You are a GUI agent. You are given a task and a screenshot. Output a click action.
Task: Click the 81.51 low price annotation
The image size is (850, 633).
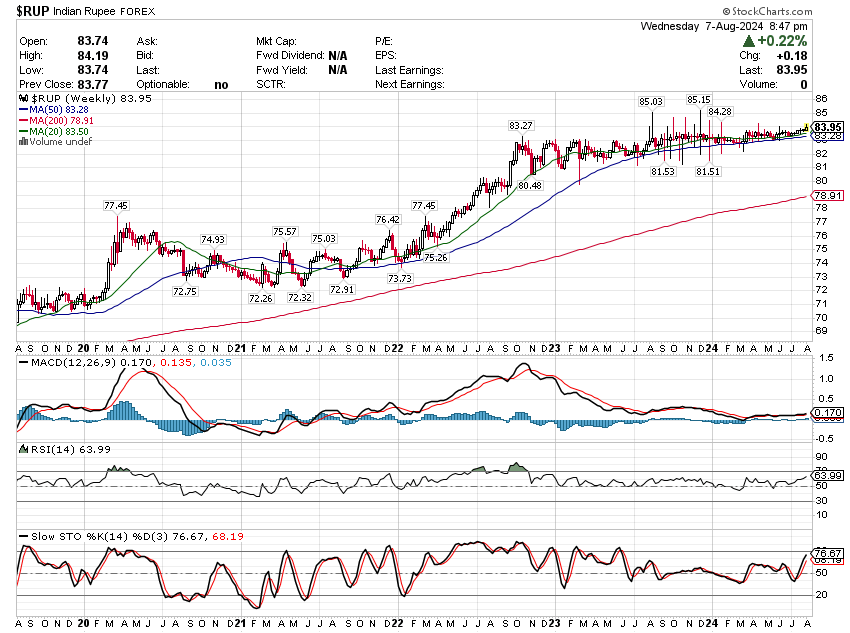[710, 172]
